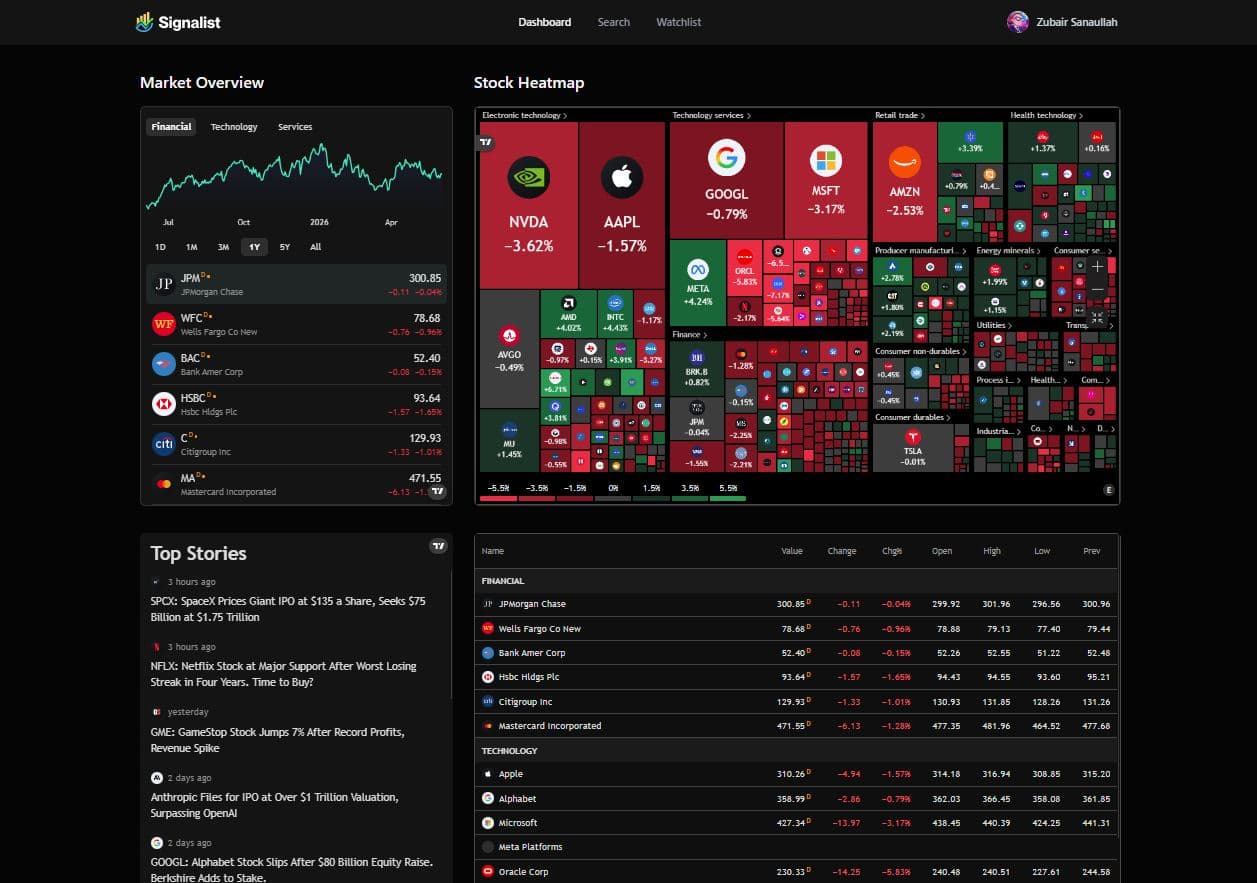Switch chart range to 5Y
Image resolution: width=1257 pixels, height=883 pixels.
285,247
